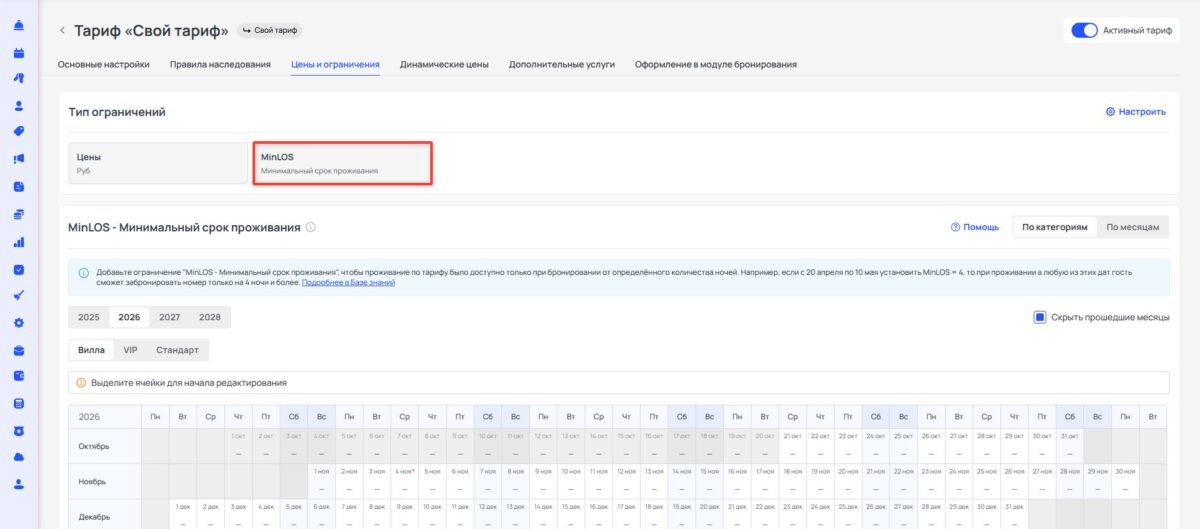Select the Вилла room category
This screenshot has width=1200, height=529.
pos(91,350)
